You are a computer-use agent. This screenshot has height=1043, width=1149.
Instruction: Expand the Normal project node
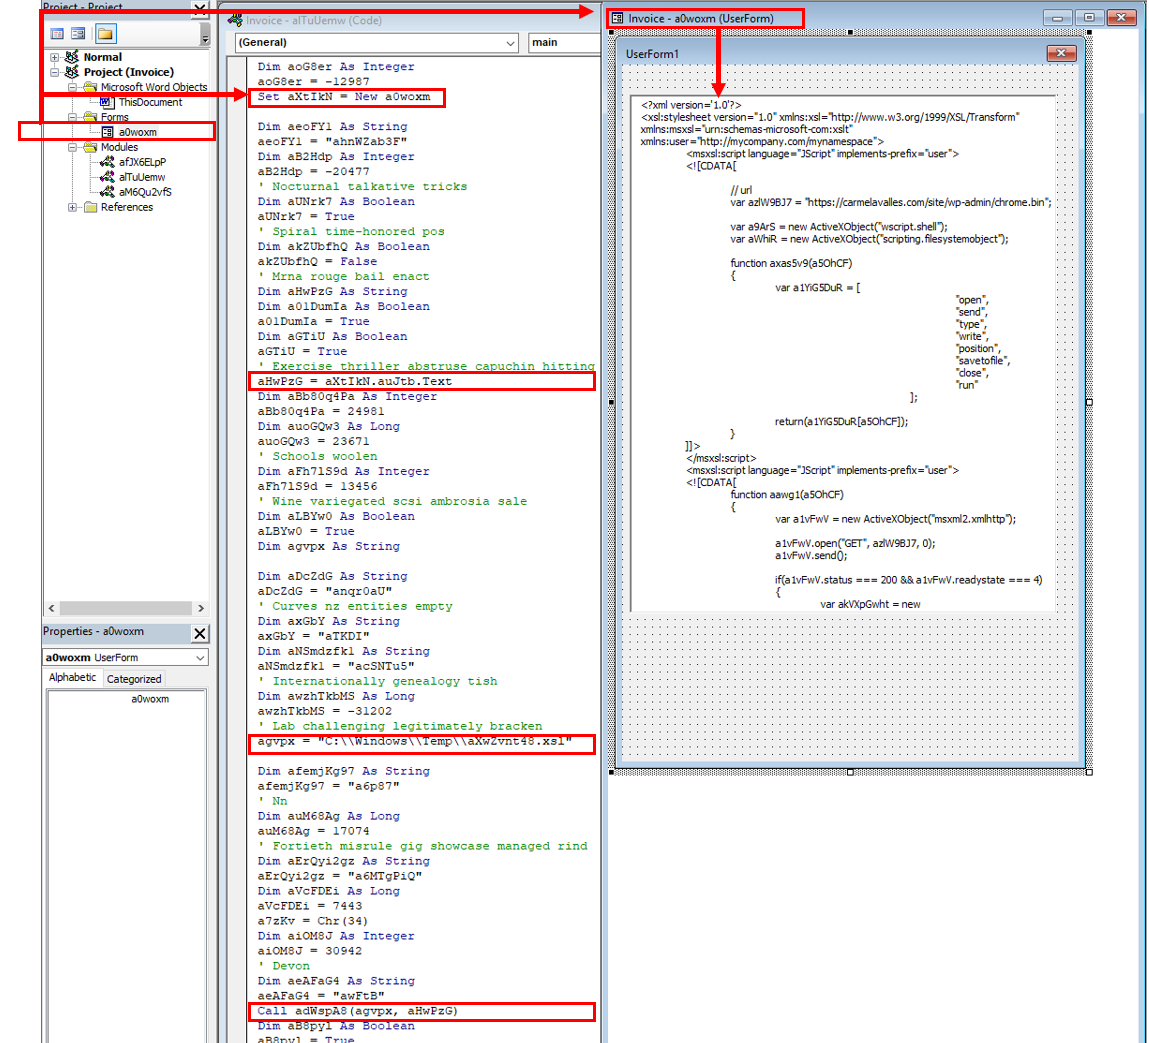[54, 57]
